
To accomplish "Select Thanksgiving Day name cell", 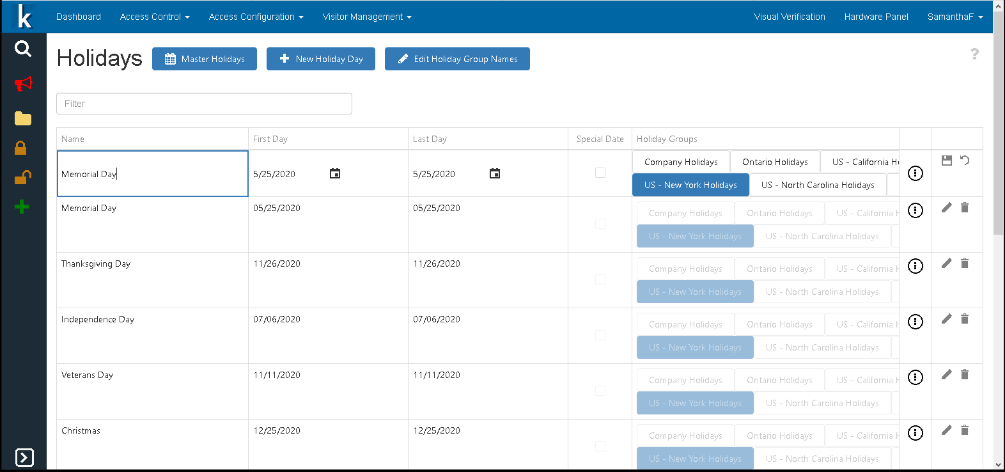I will click(x=153, y=280).
